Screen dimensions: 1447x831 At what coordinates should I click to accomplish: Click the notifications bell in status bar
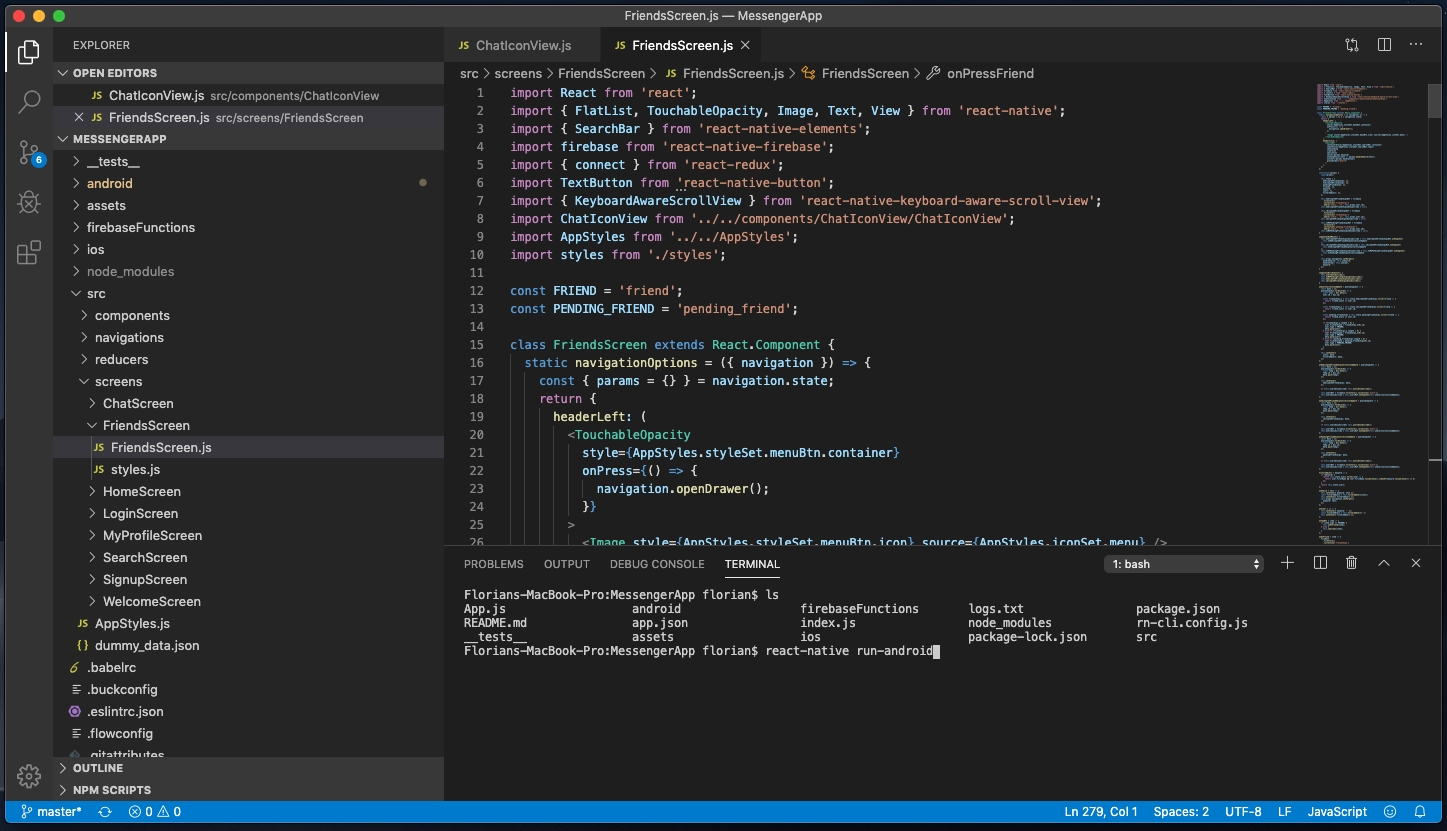[x=1420, y=812]
